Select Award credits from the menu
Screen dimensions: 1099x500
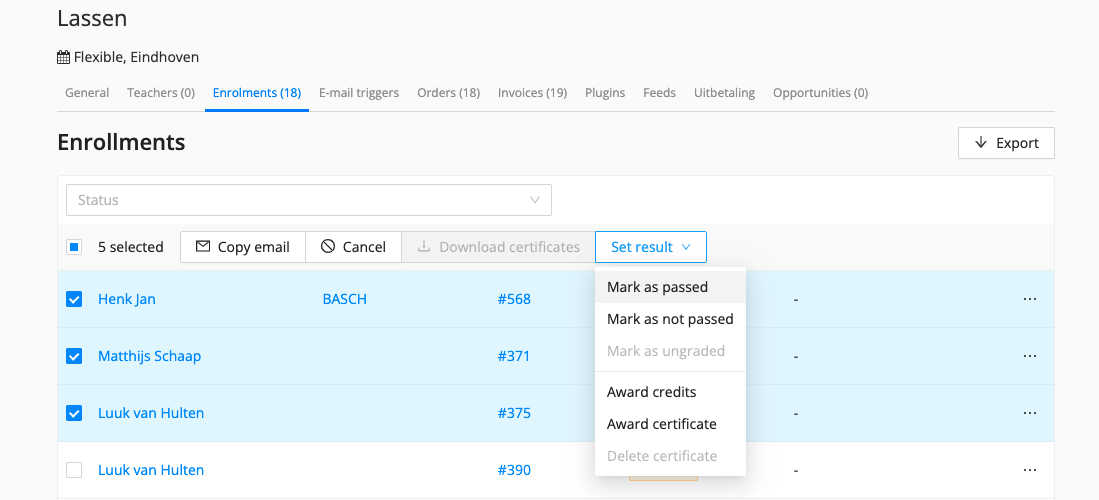click(x=670, y=392)
